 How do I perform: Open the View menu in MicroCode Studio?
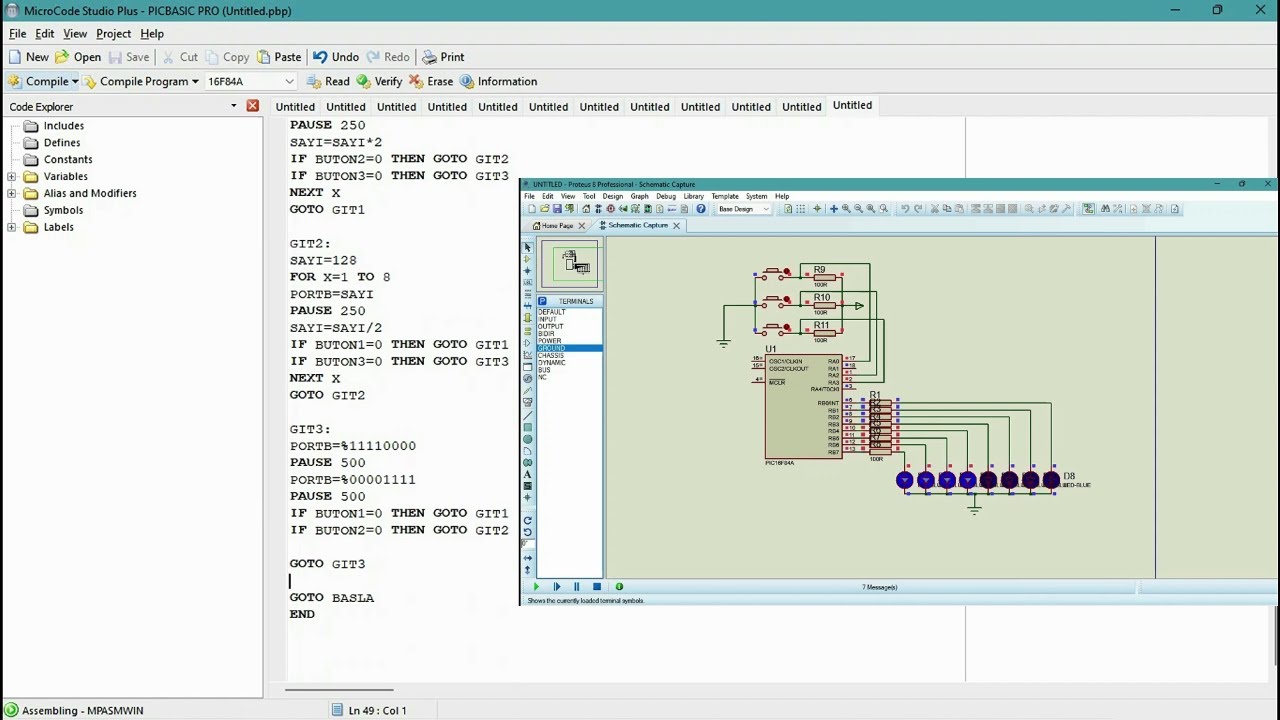tap(75, 34)
